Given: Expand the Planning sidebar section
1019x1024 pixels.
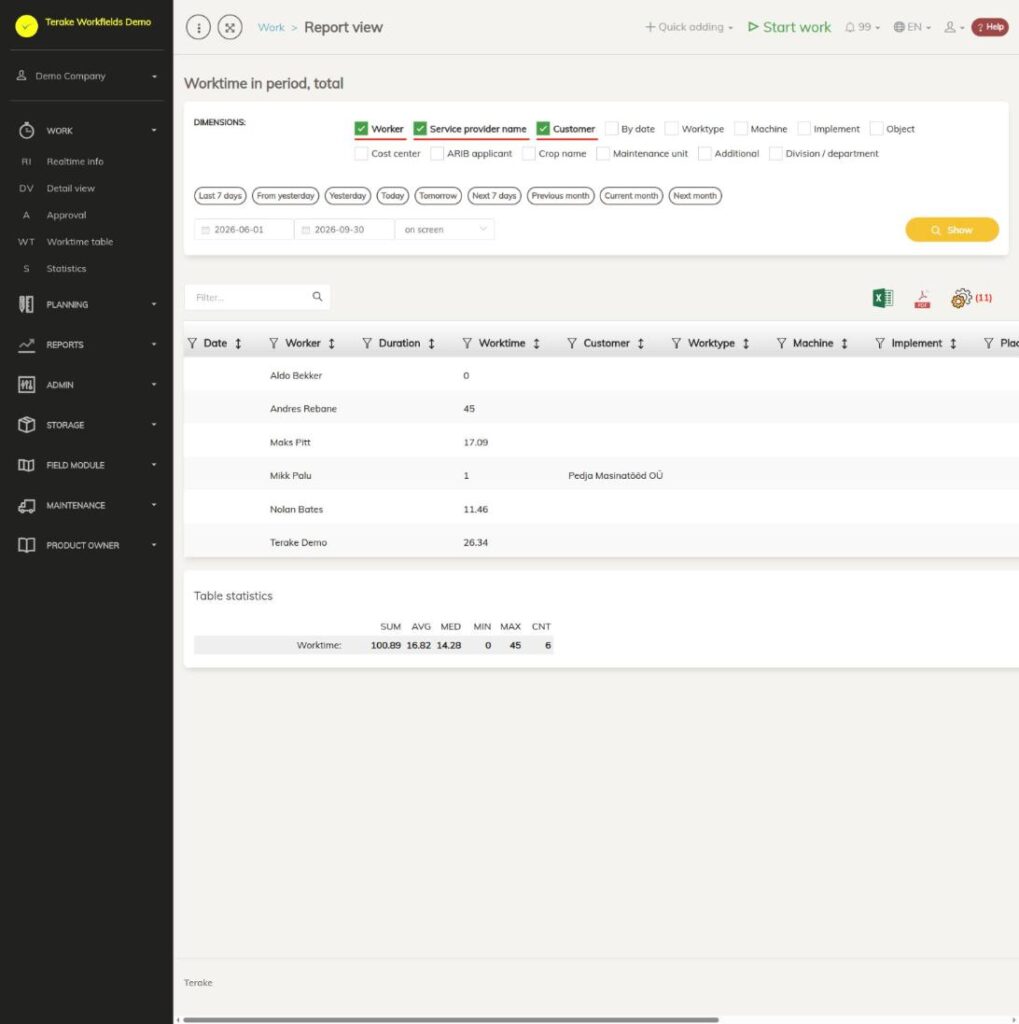Looking at the screenshot, I should pos(87,304).
